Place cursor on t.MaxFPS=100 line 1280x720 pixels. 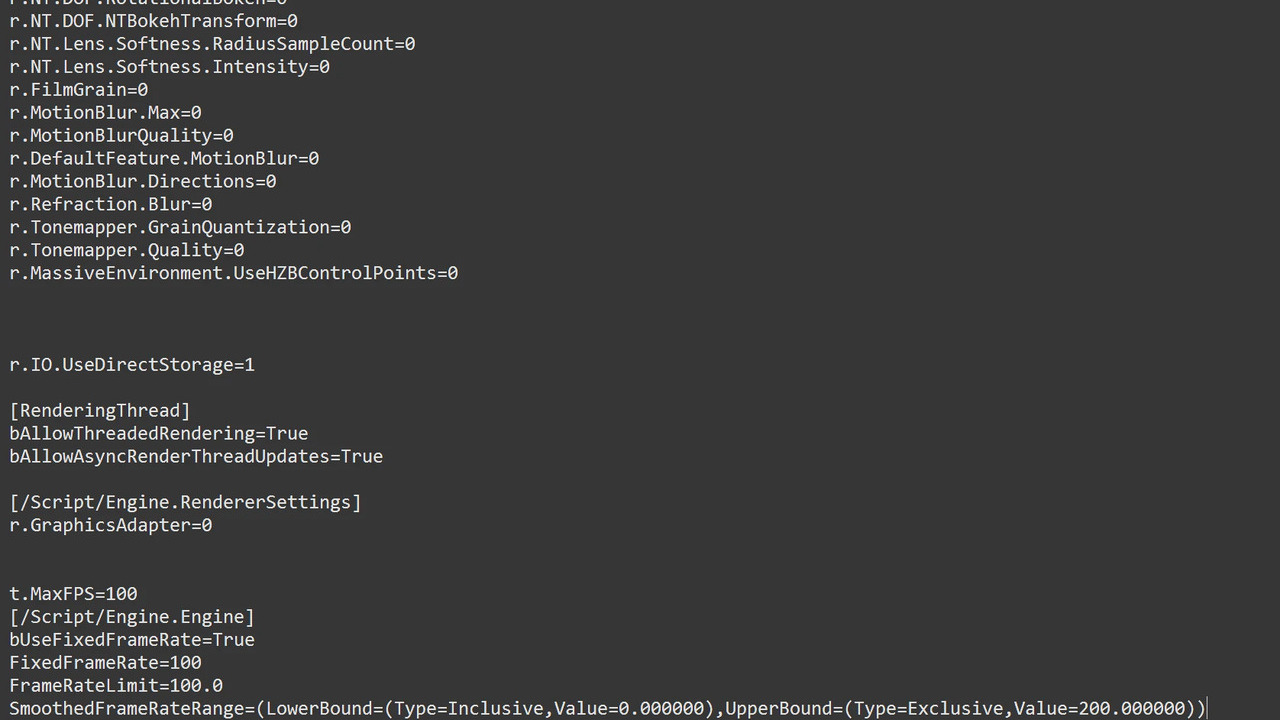coord(73,595)
